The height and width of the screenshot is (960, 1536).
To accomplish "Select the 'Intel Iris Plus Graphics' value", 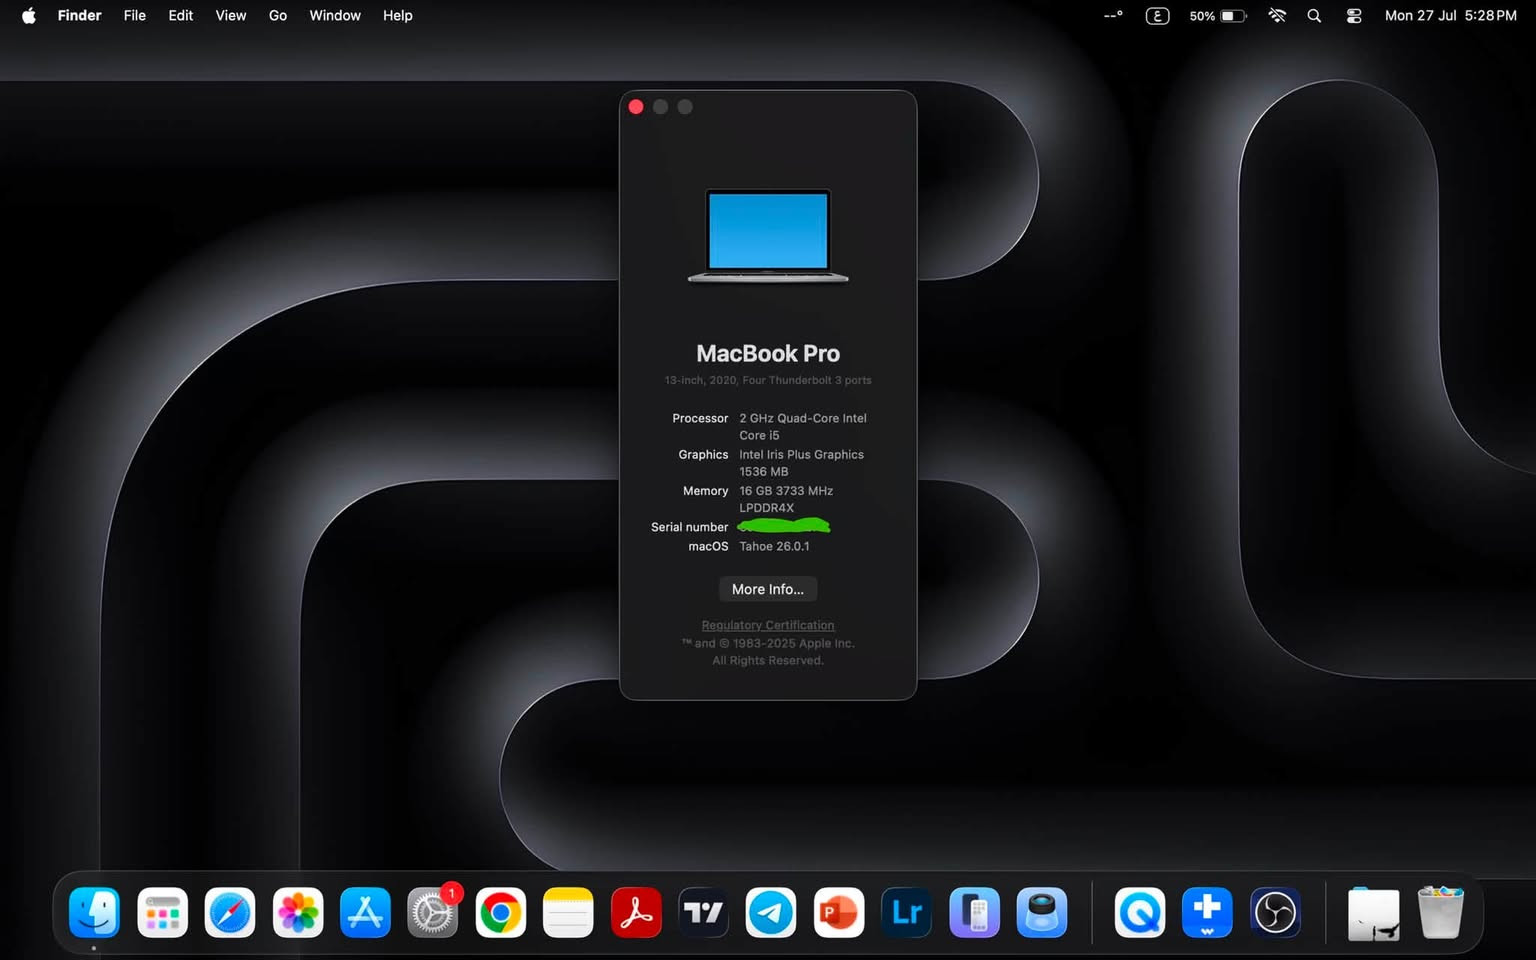I will coord(802,454).
